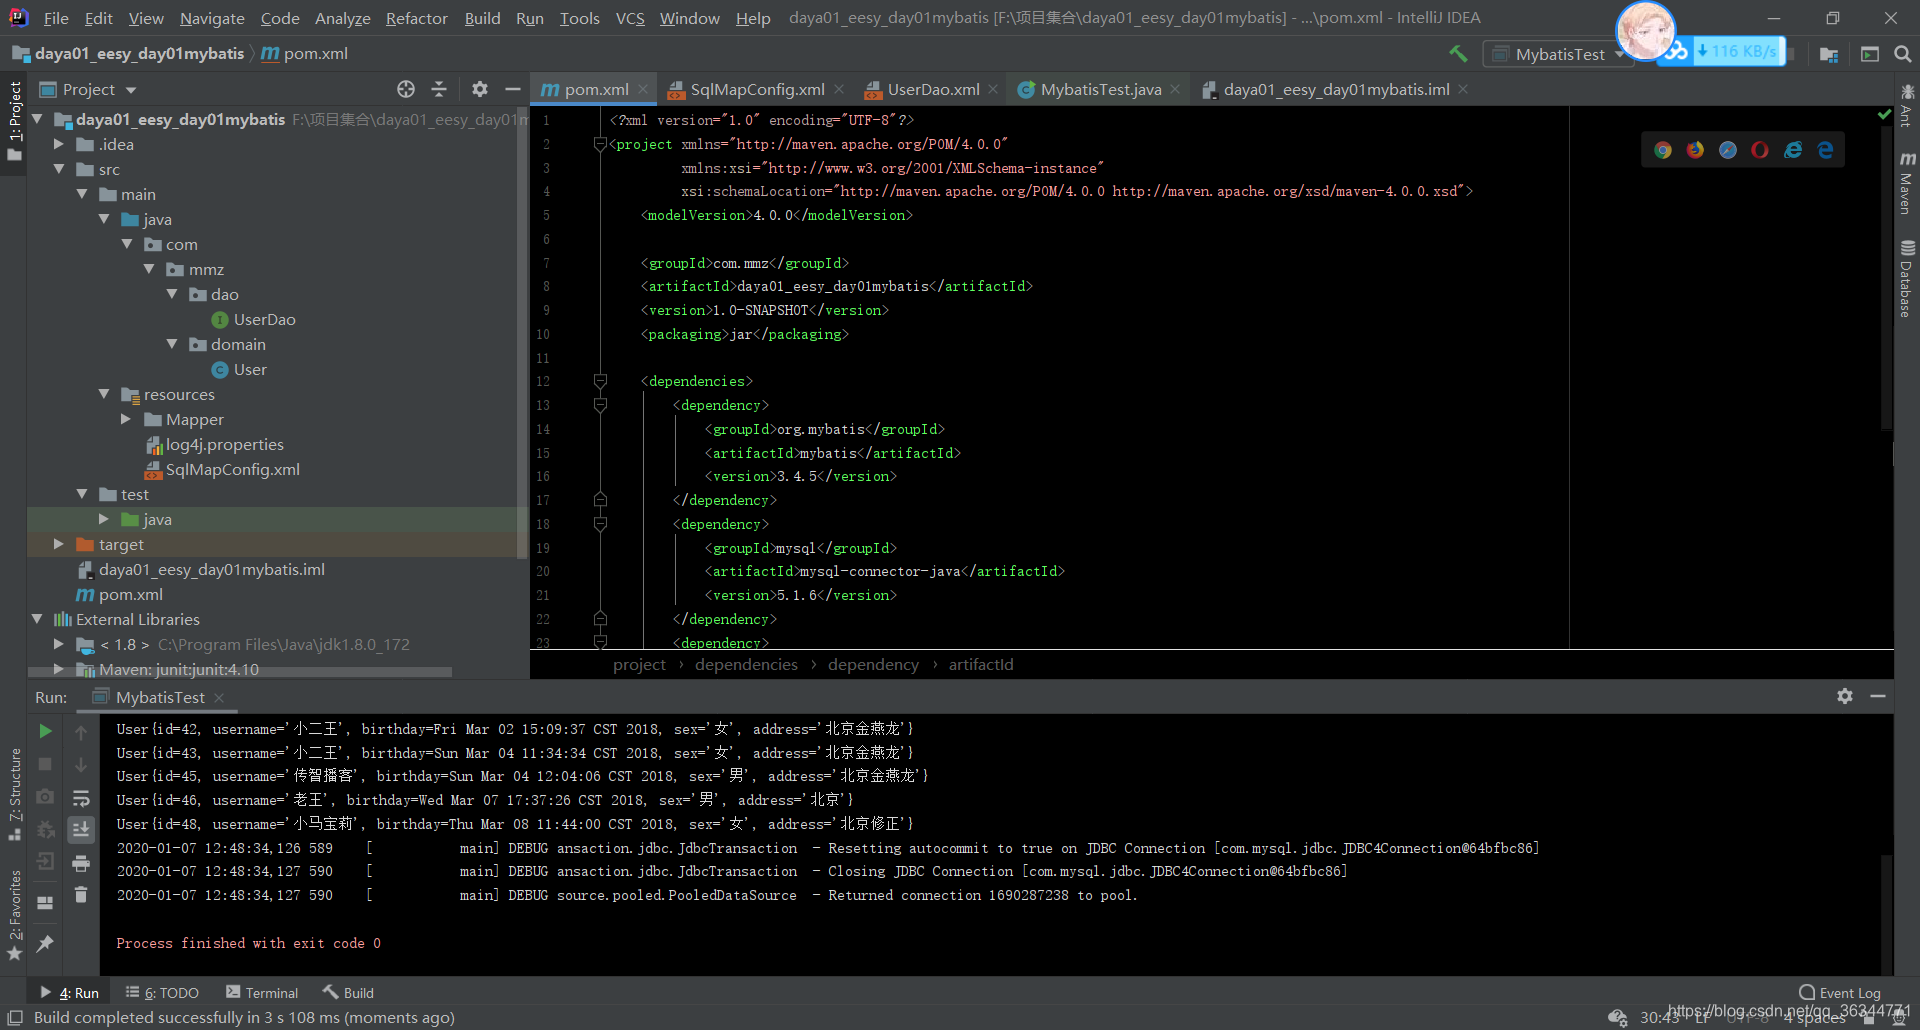Open Project panel settings gear

tap(480, 89)
